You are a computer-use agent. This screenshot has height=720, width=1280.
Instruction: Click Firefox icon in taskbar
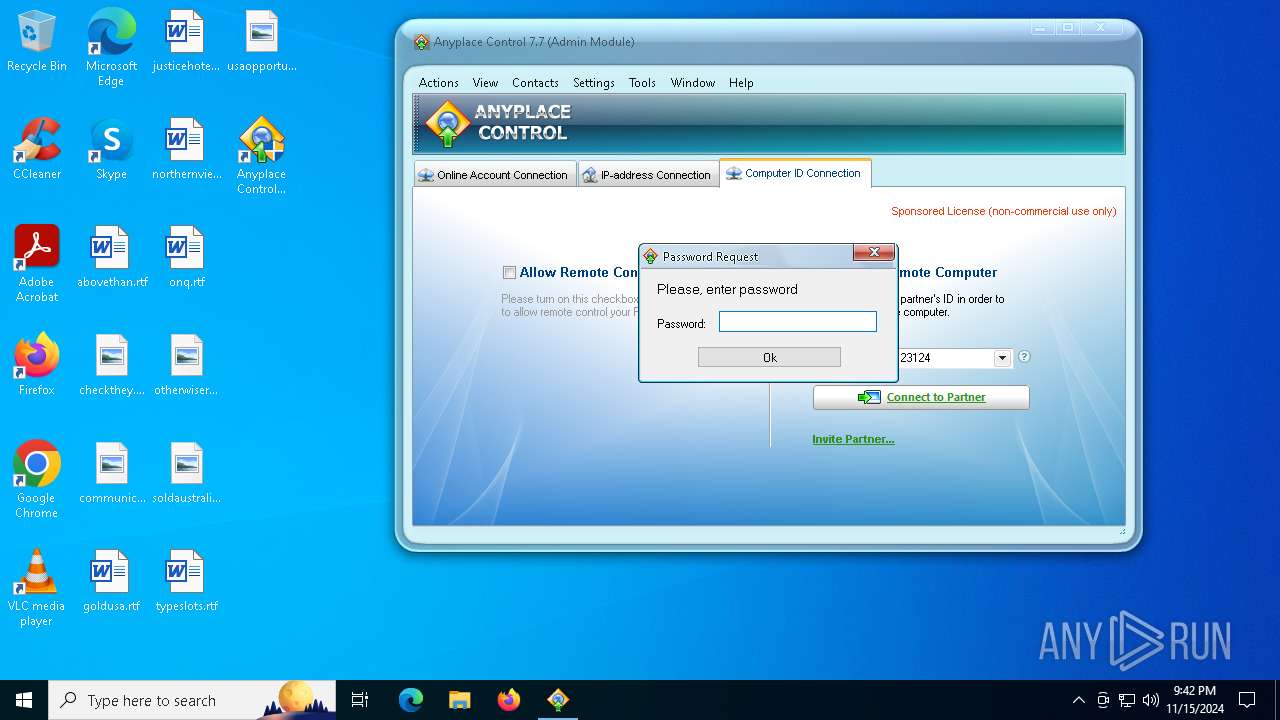(509, 700)
